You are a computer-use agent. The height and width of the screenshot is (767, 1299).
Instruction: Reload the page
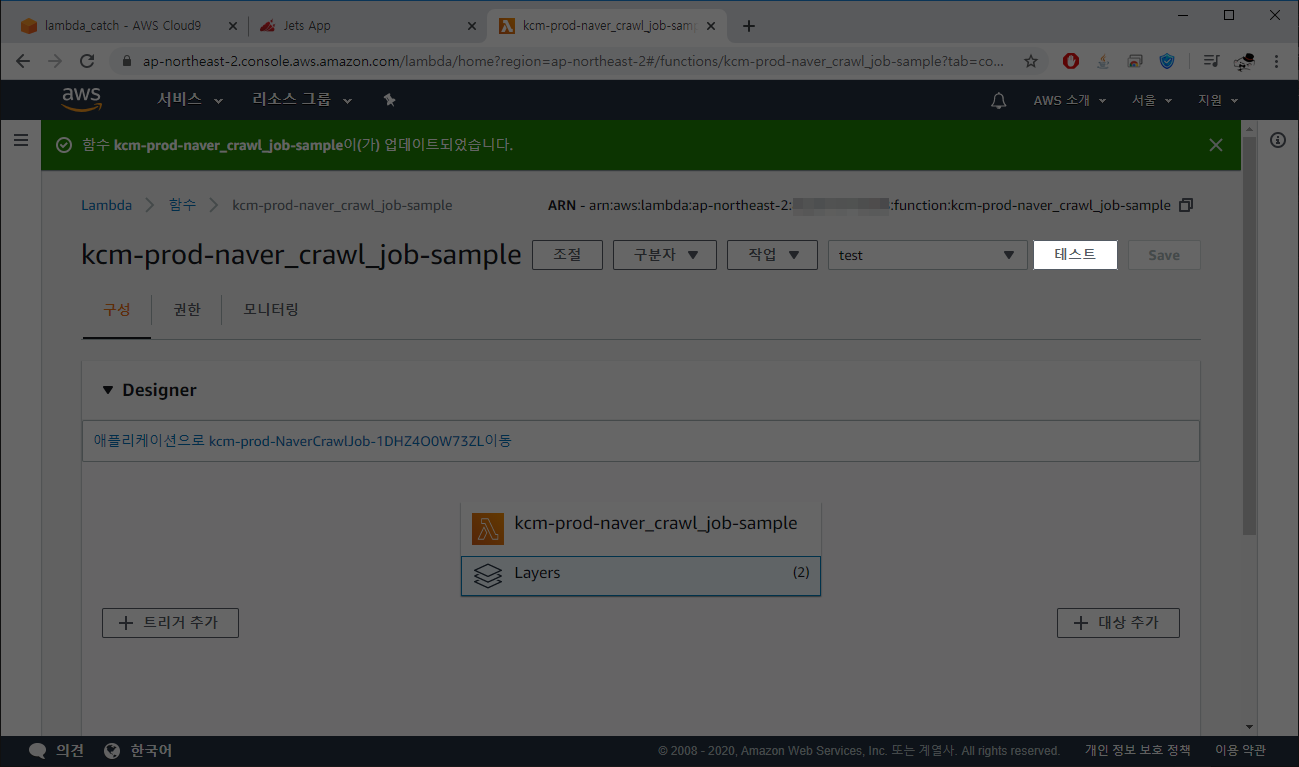pos(87,61)
